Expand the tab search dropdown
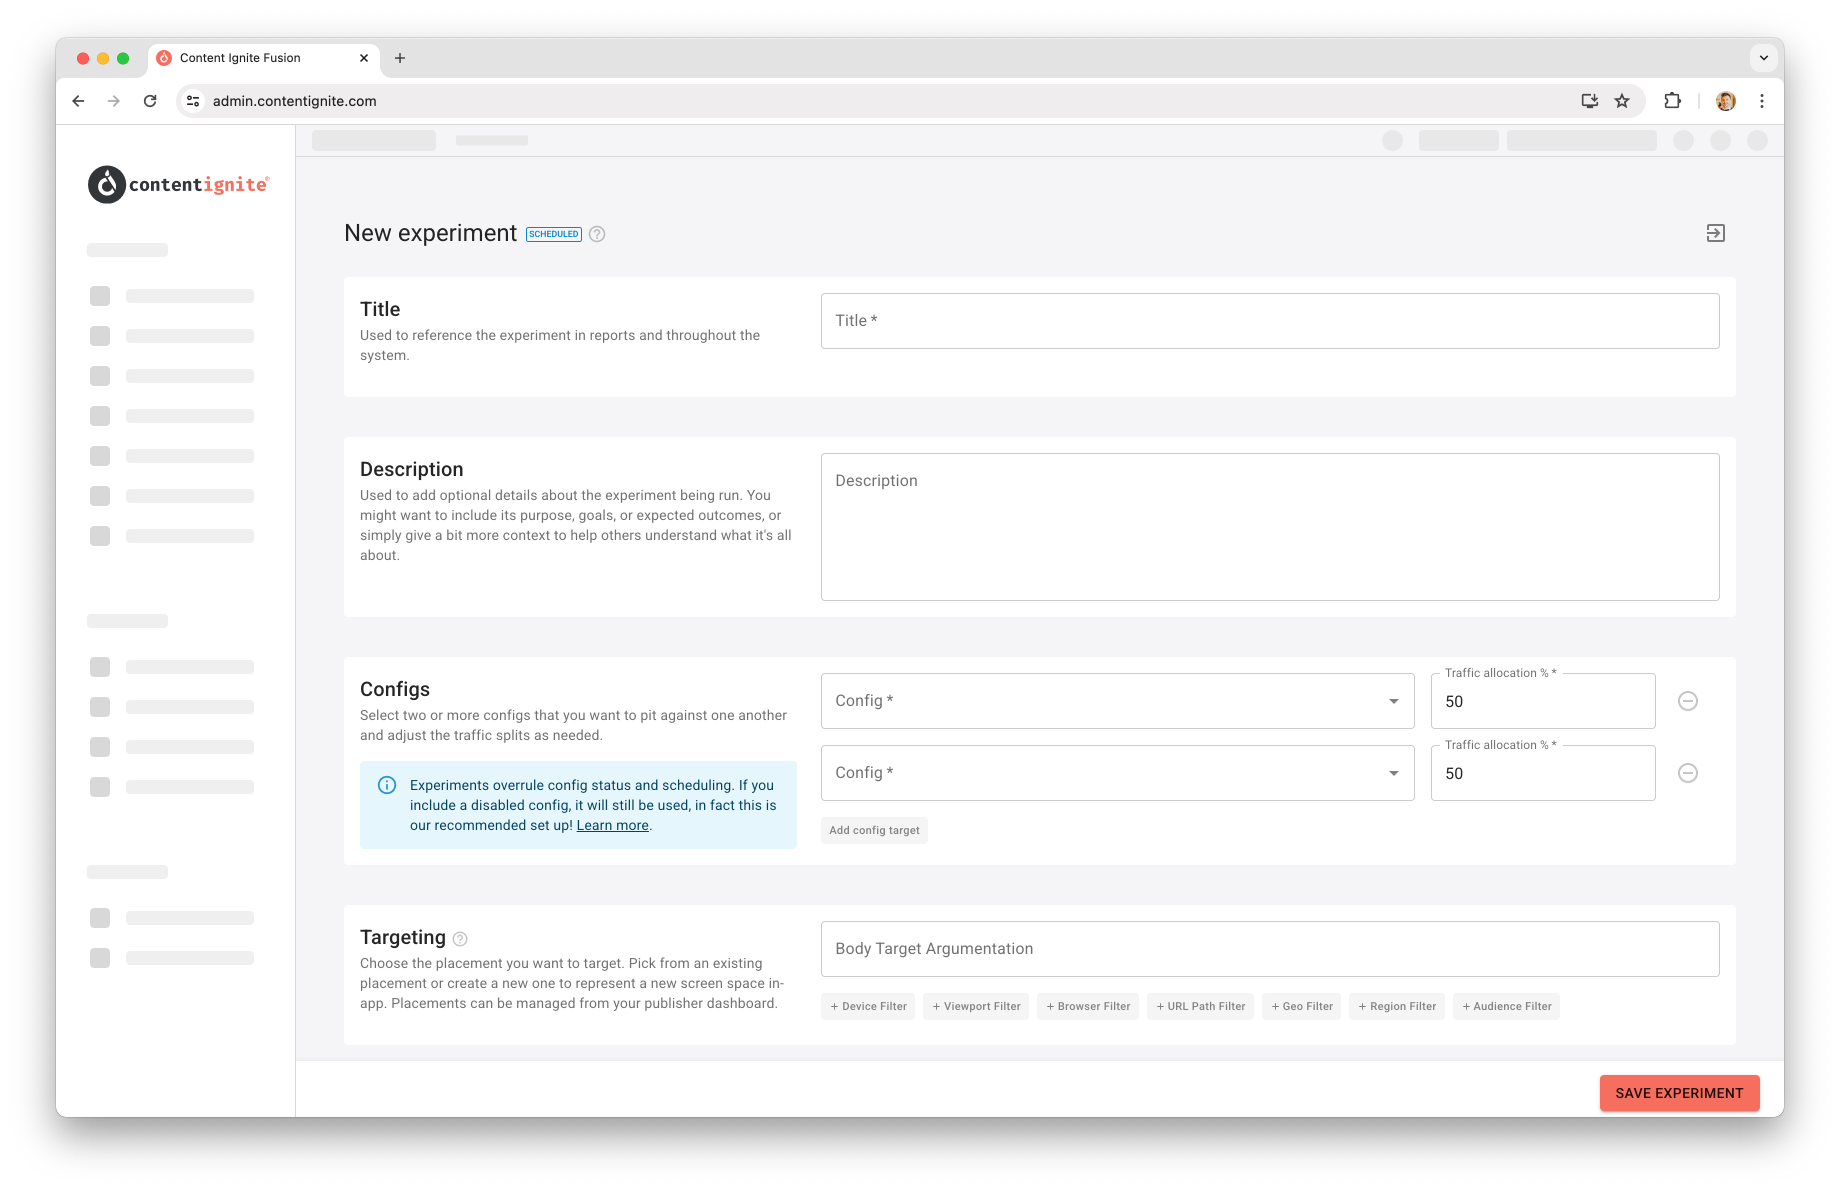 coord(1764,58)
